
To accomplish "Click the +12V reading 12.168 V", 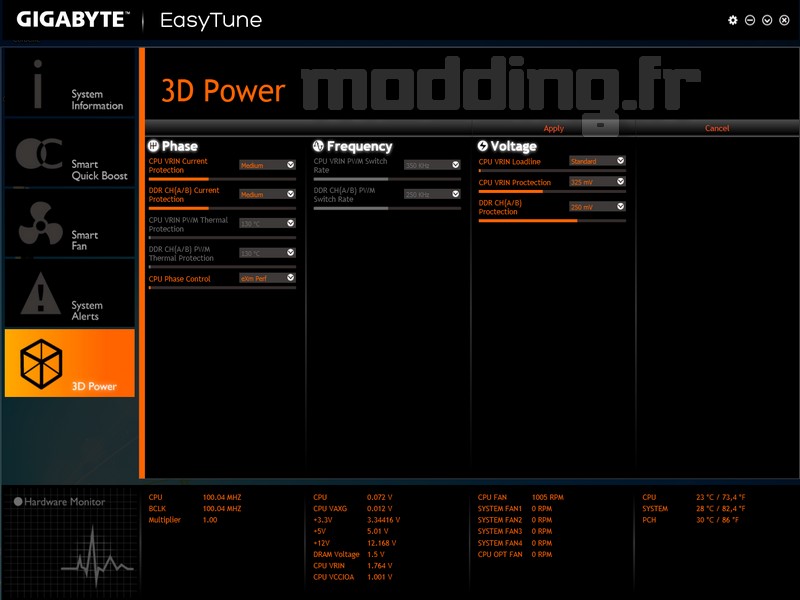I will pos(355,543).
